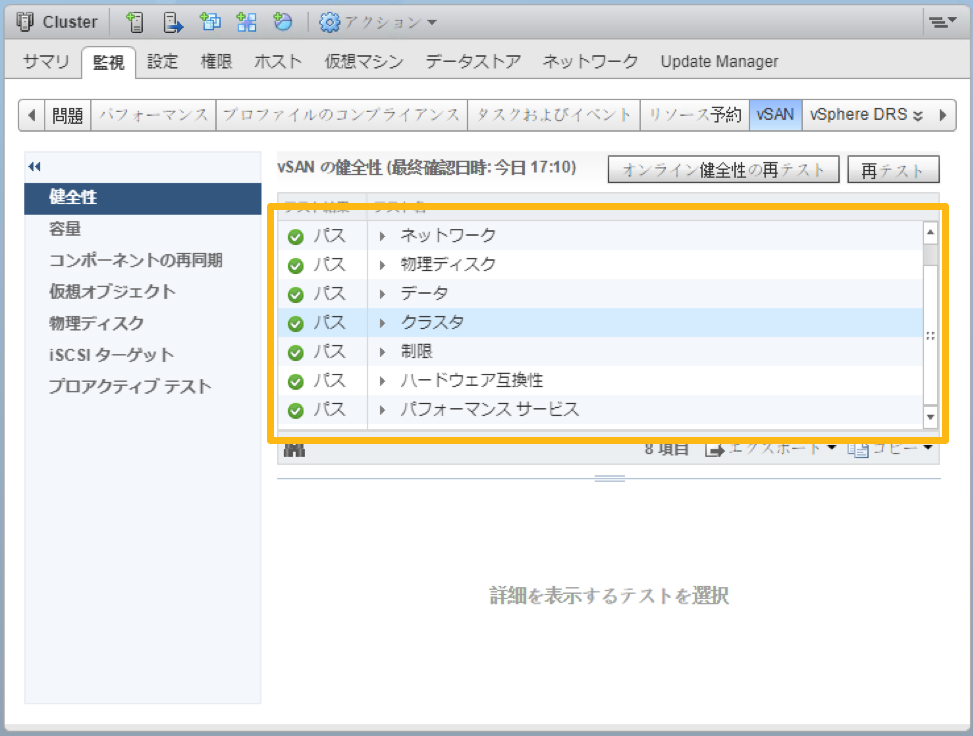Viewport: 973px width, 736px height.
Task: Click the pass icon of ハードウェア互換性 row
Action: pyautogui.click(x=296, y=382)
